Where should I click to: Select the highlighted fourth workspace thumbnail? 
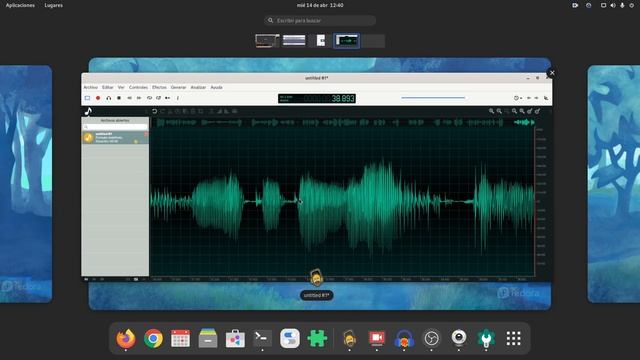347,41
